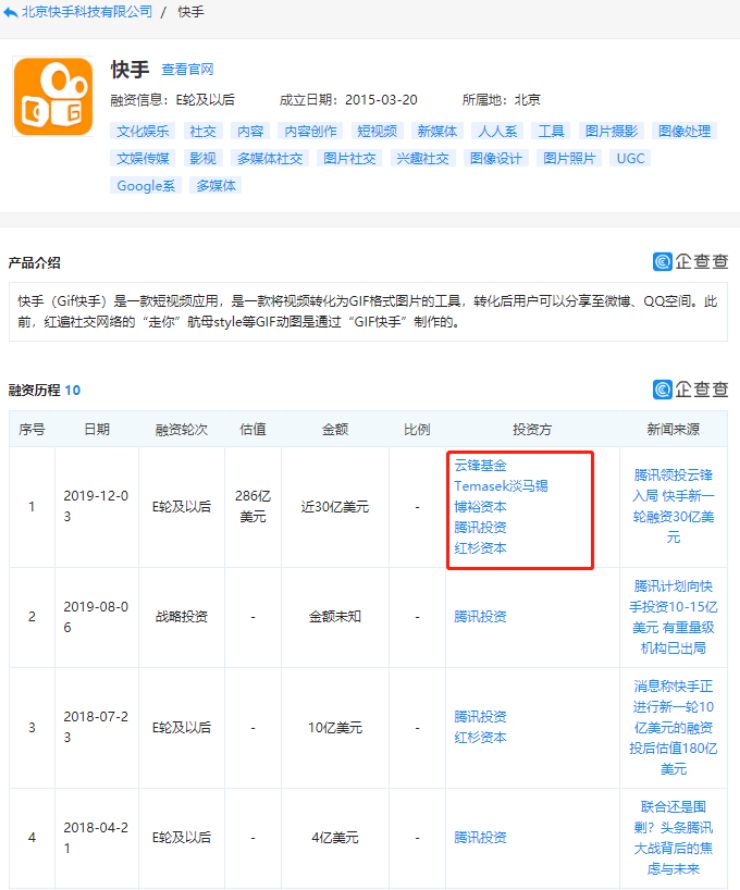The width and height of the screenshot is (740, 890).
Task: Click the 10亿美元 amount cell
Action: (x=335, y=728)
